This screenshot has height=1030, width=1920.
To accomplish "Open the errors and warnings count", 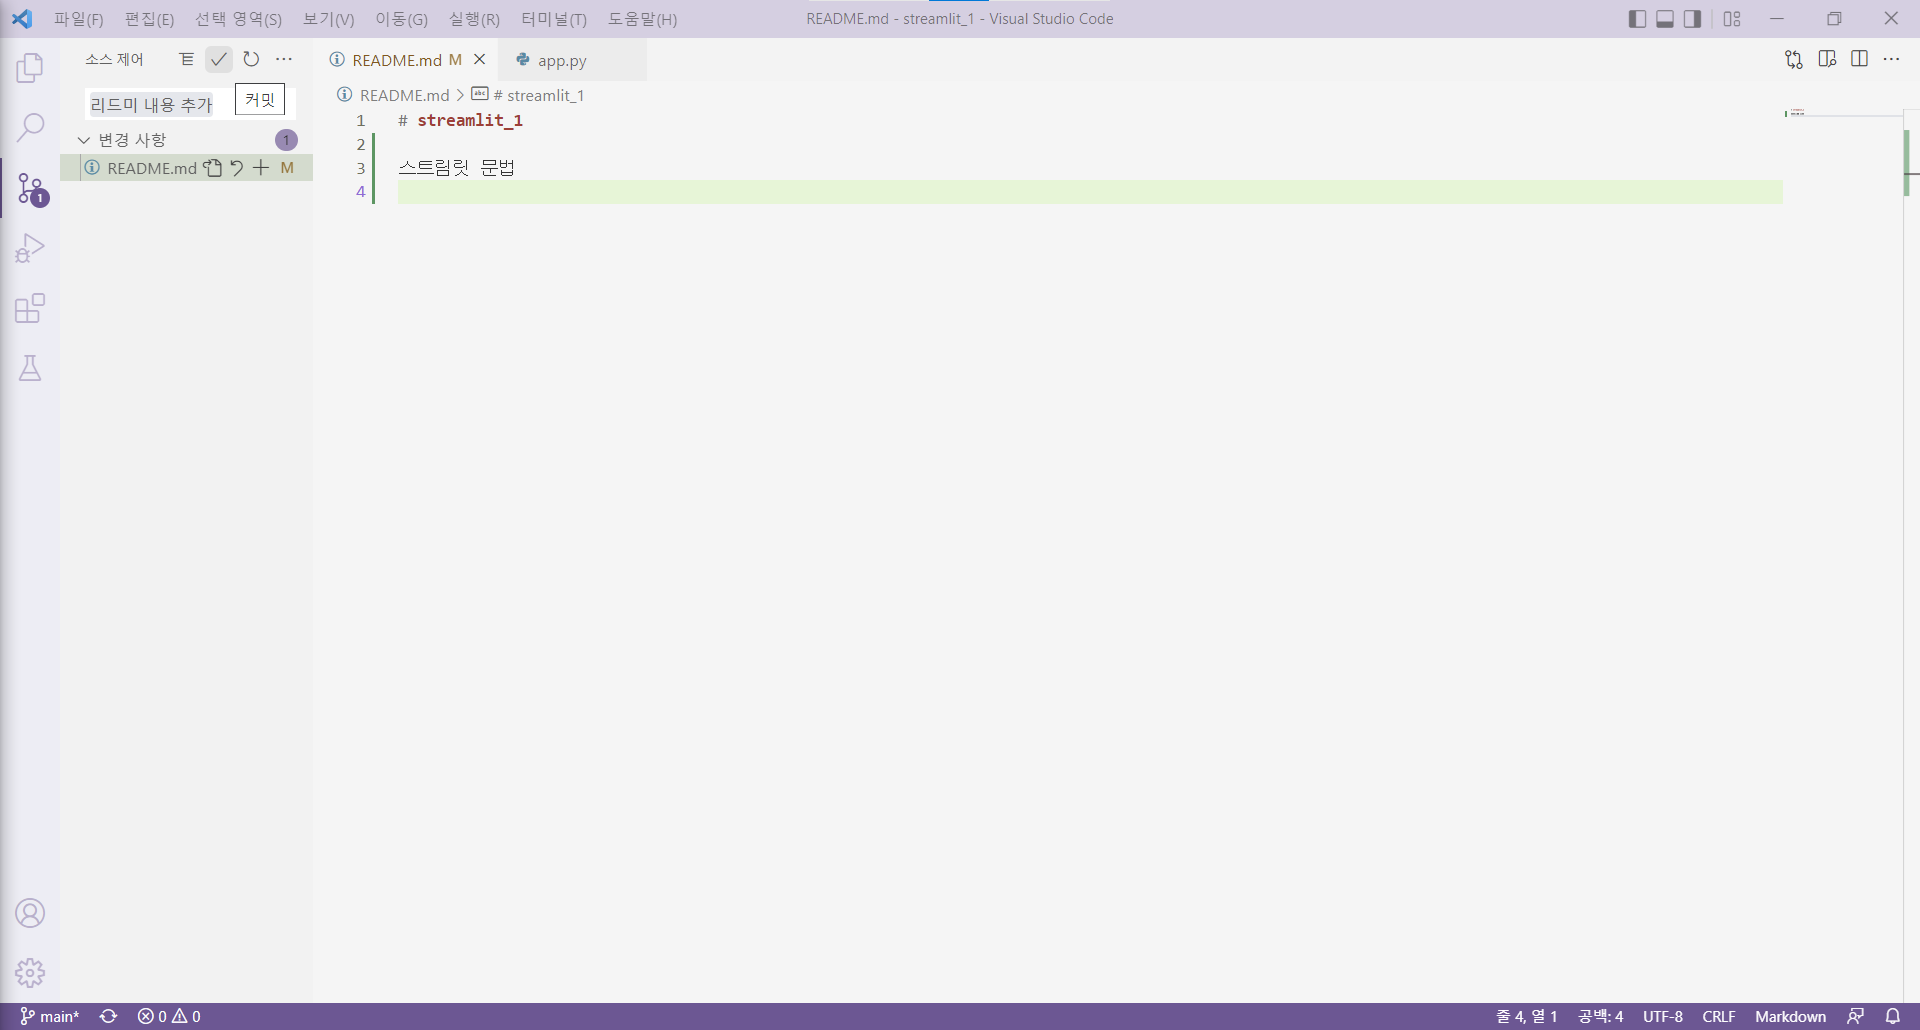I will click(169, 1016).
